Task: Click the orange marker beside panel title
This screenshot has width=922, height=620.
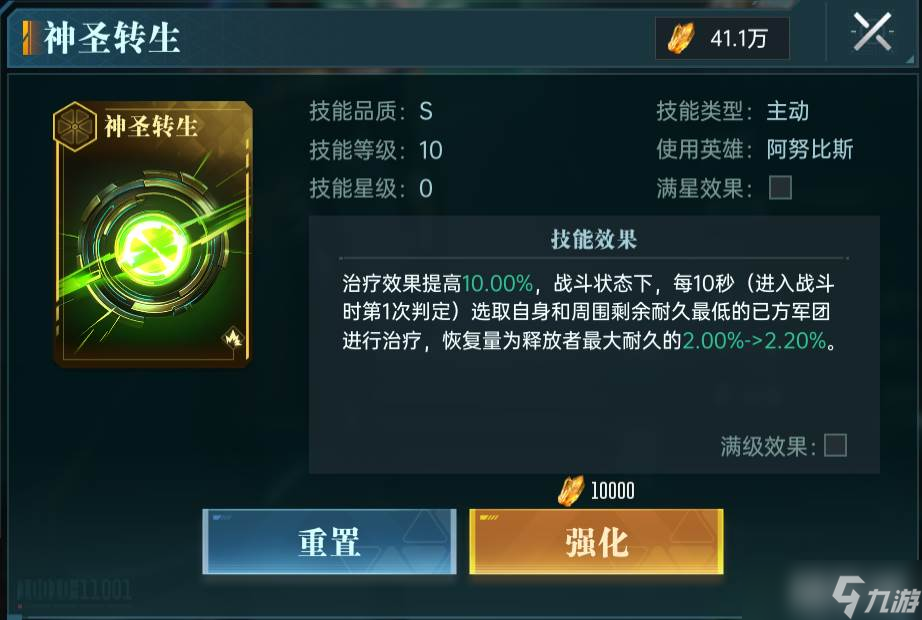Action: pyautogui.click(x=29, y=38)
